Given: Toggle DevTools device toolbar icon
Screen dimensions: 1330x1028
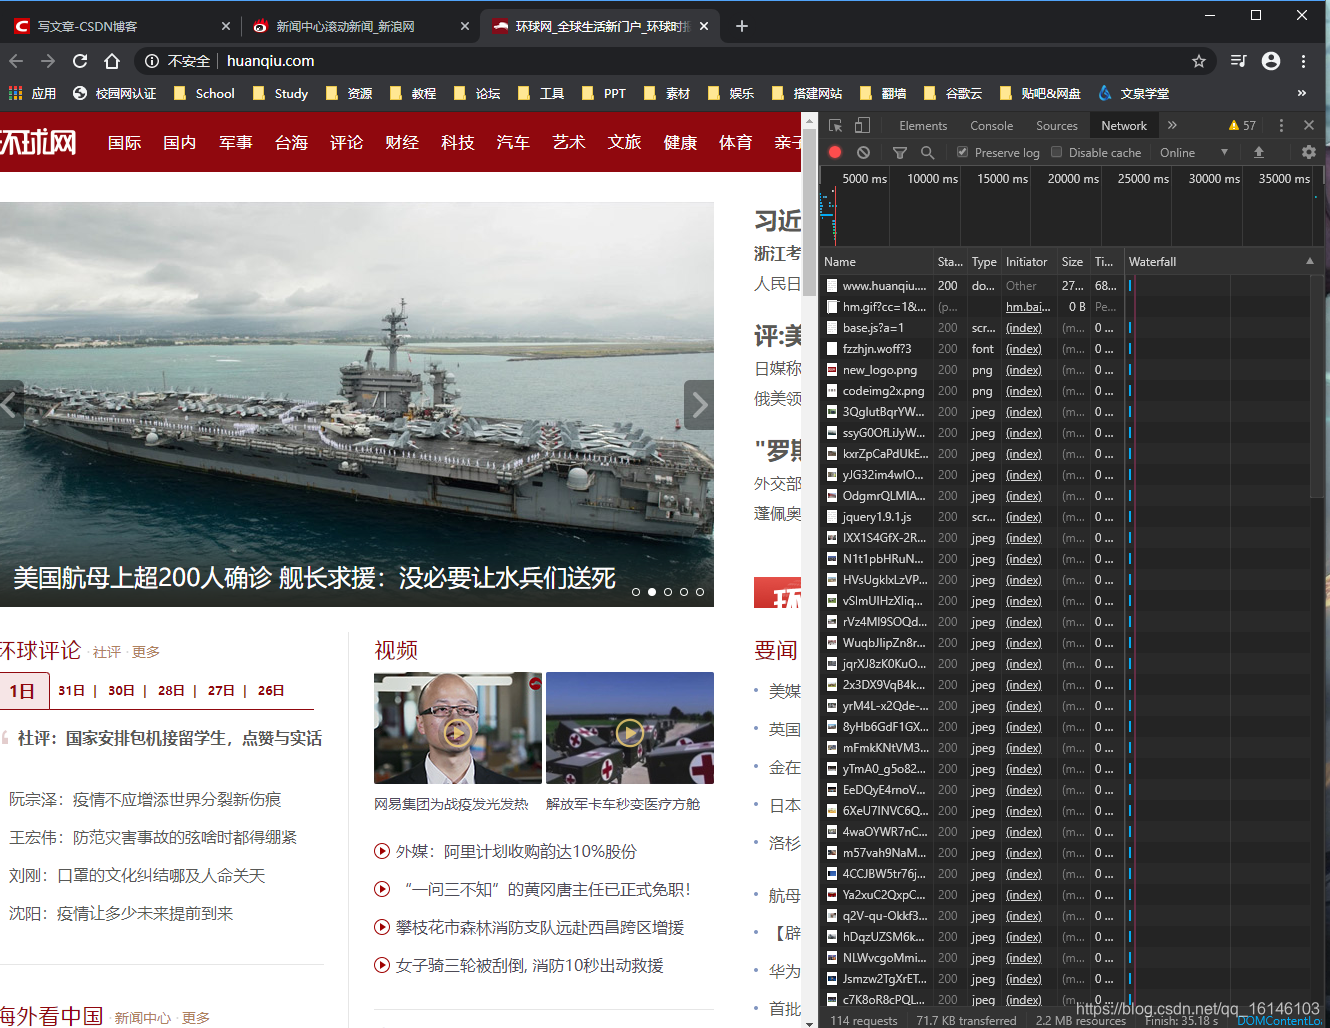Looking at the screenshot, I should coord(862,125).
